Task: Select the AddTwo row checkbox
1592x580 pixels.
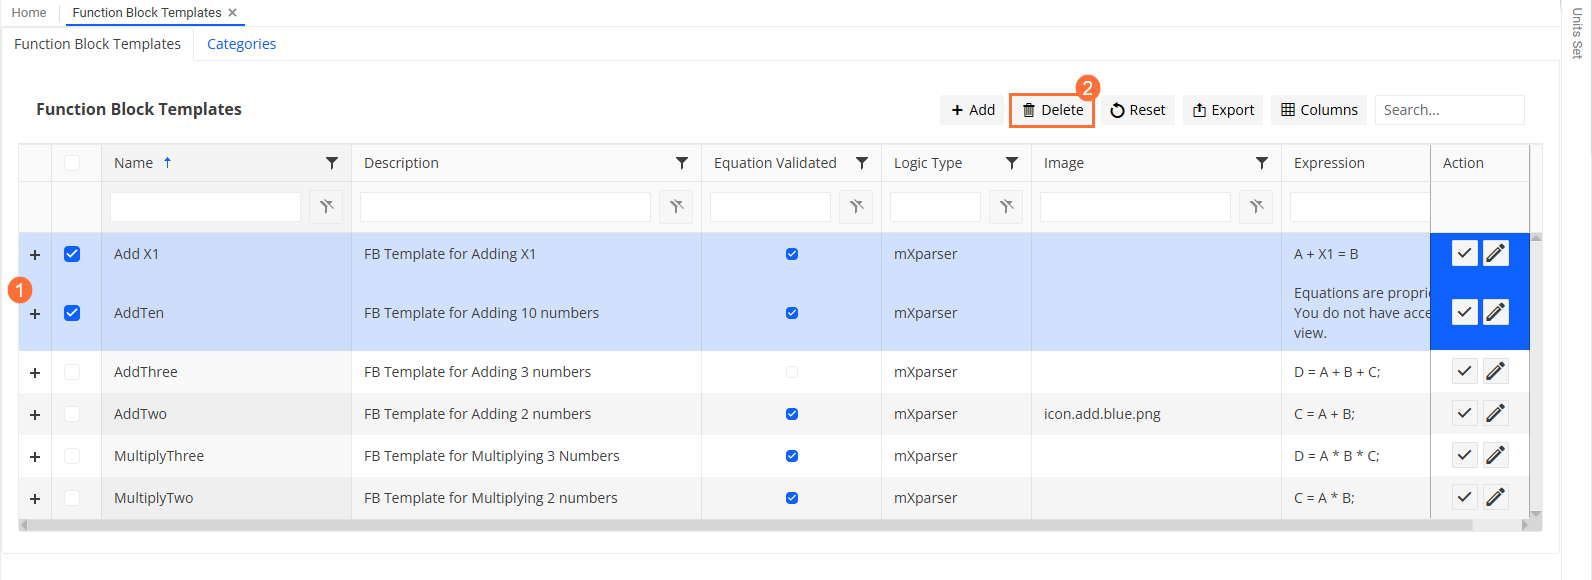Action: [72, 414]
